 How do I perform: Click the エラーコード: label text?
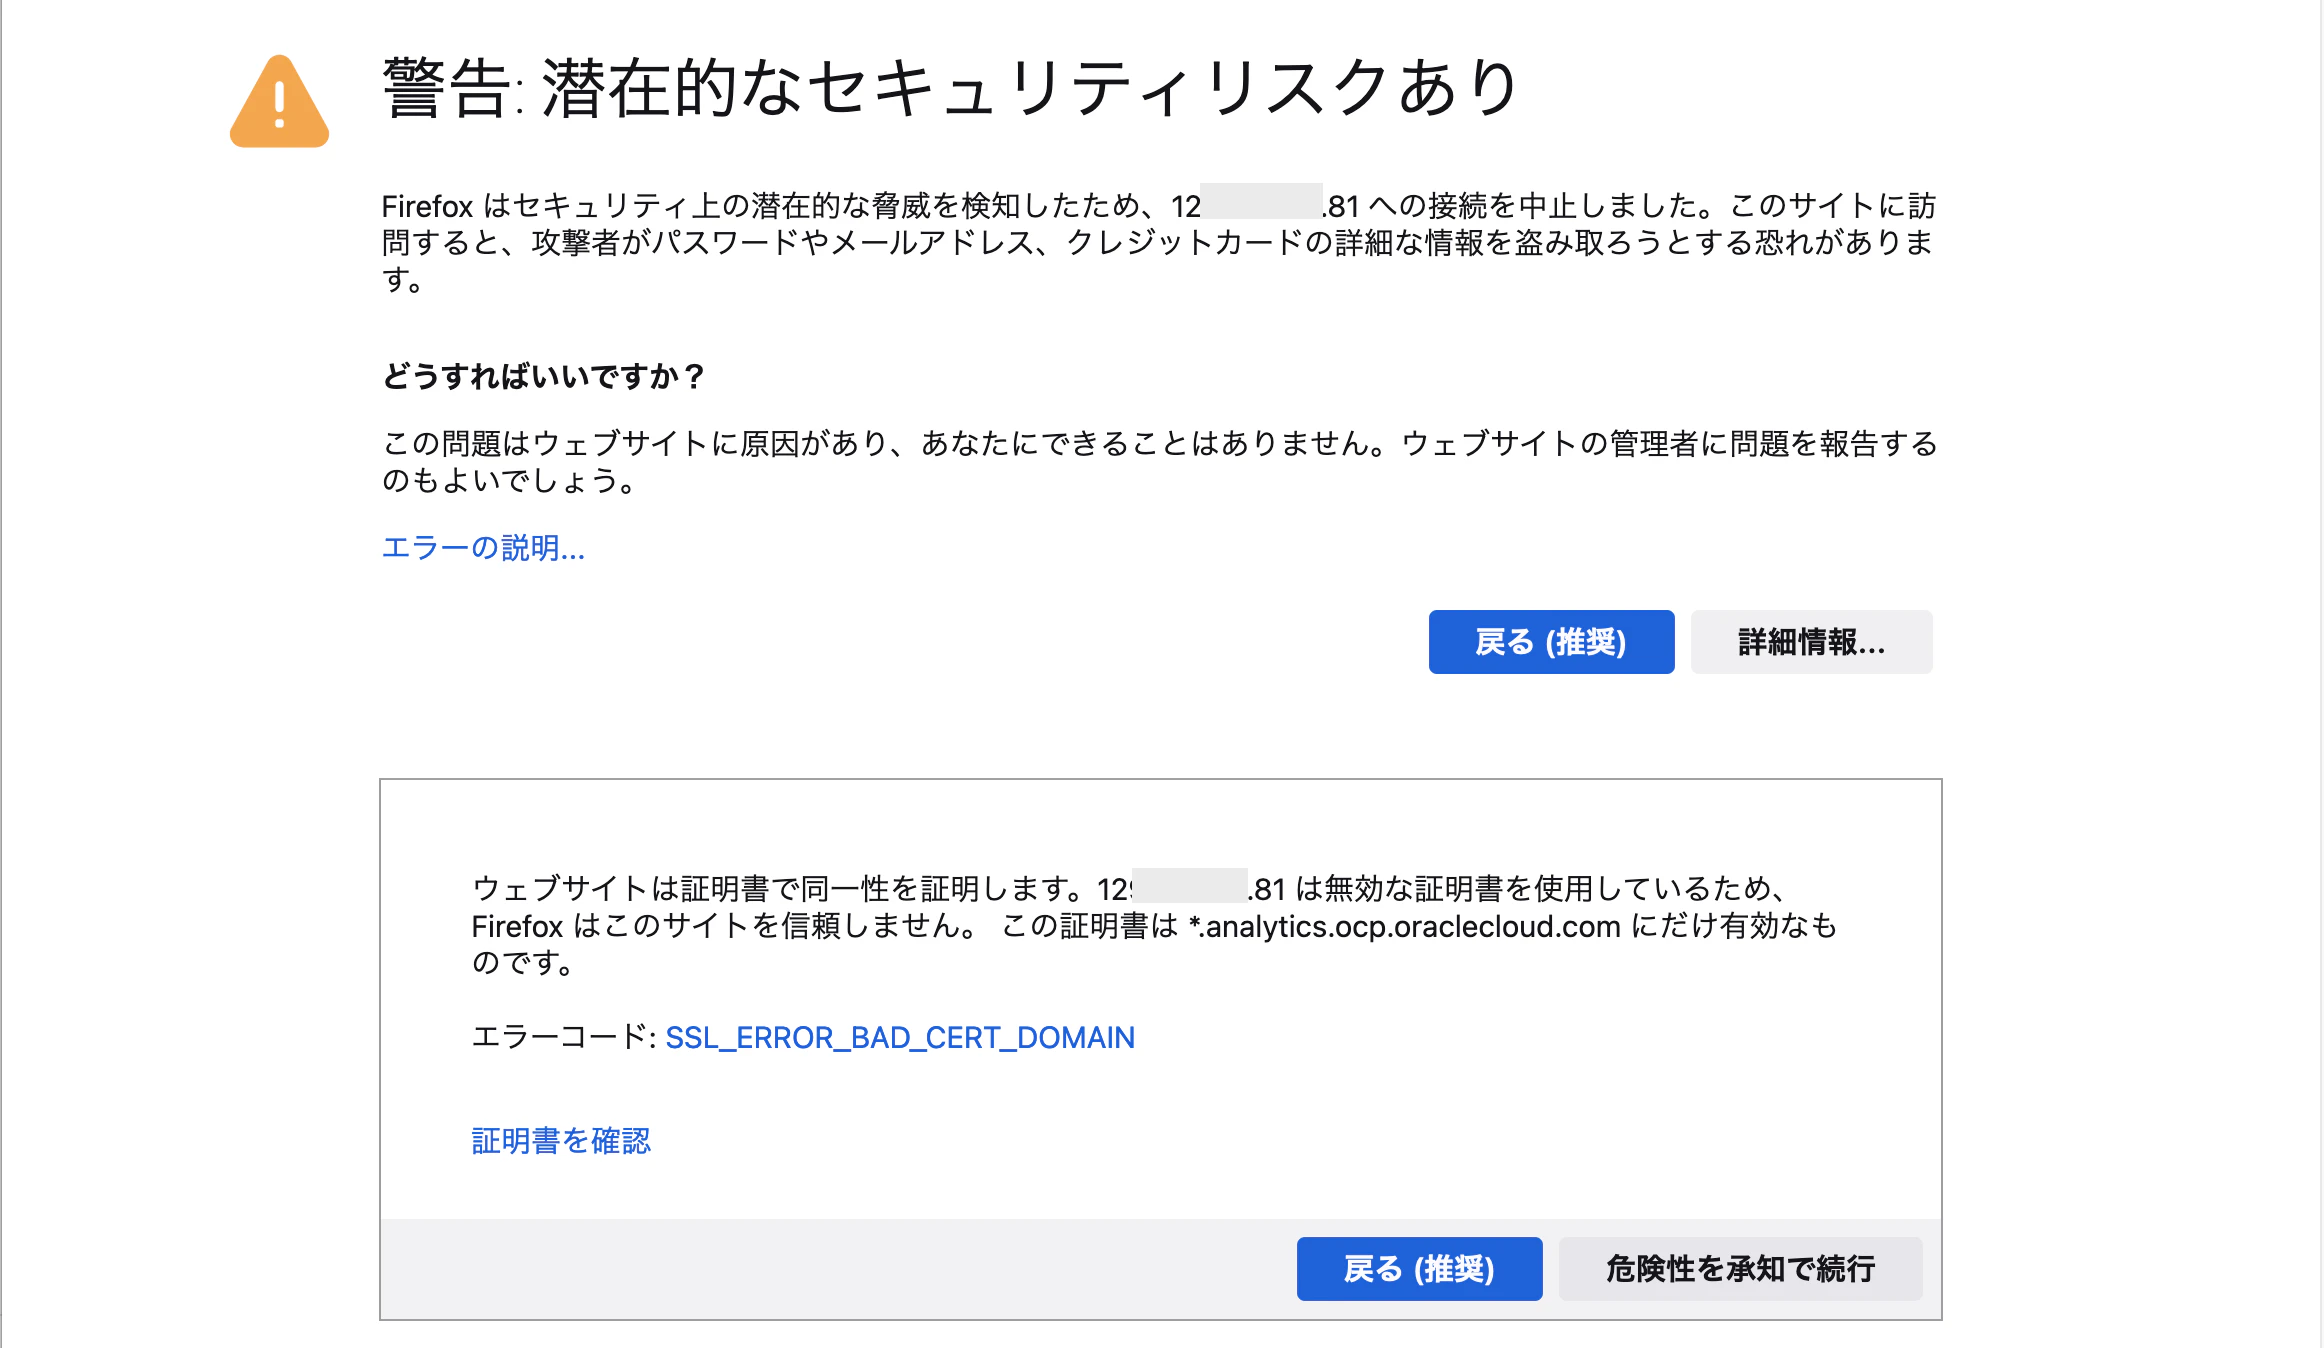pos(564,1038)
